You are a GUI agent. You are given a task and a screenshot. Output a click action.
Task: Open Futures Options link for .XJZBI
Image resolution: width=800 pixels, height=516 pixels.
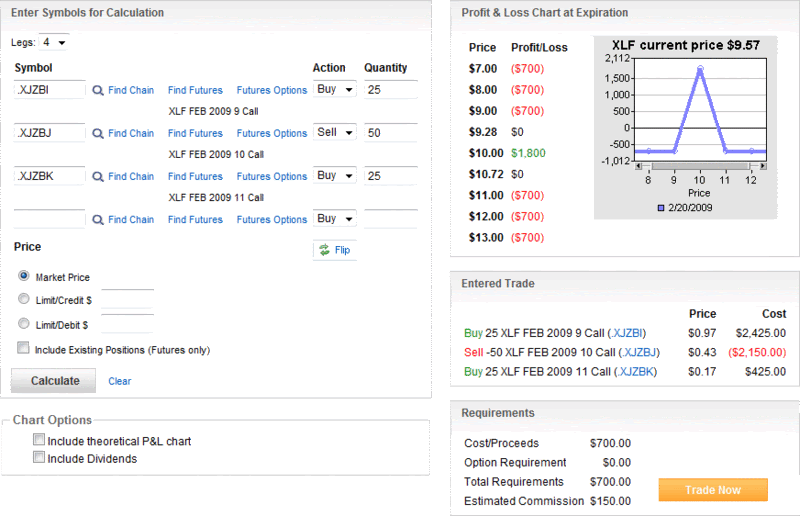coord(271,90)
